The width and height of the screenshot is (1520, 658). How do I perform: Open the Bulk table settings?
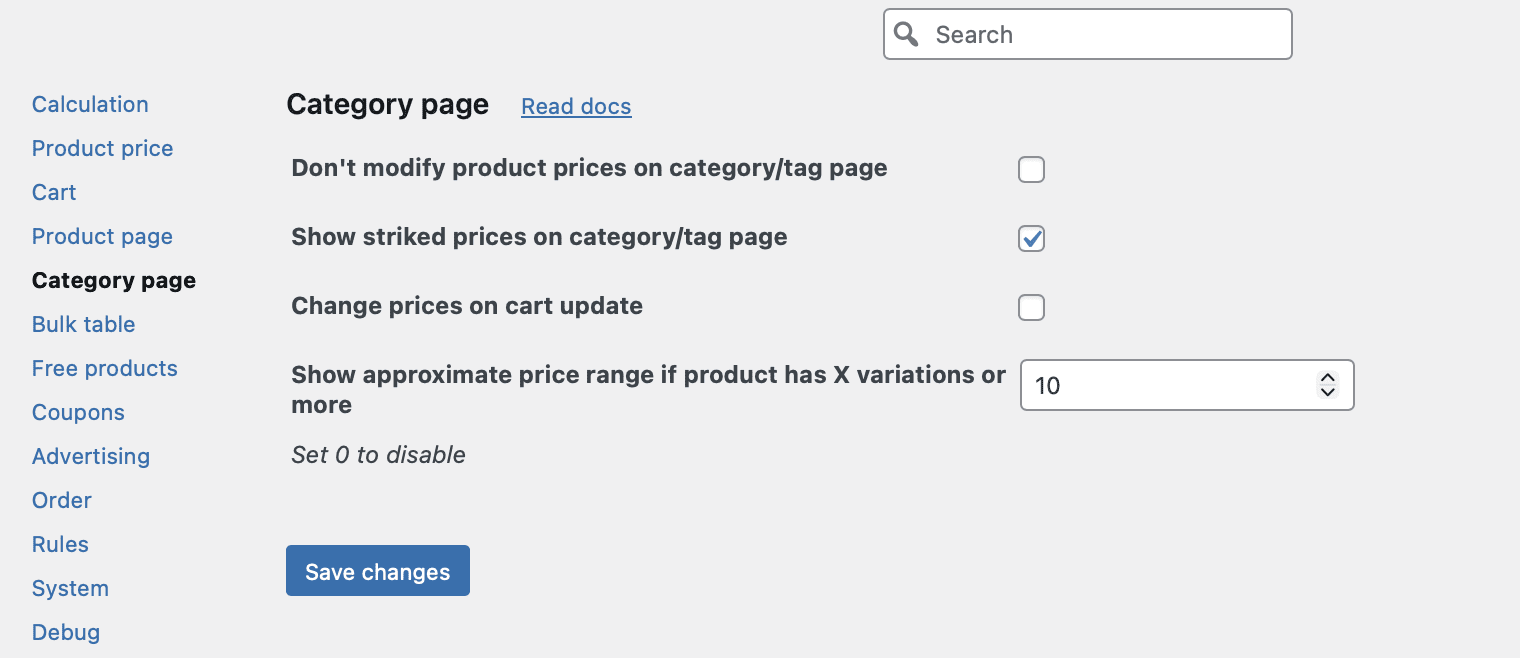point(83,324)
